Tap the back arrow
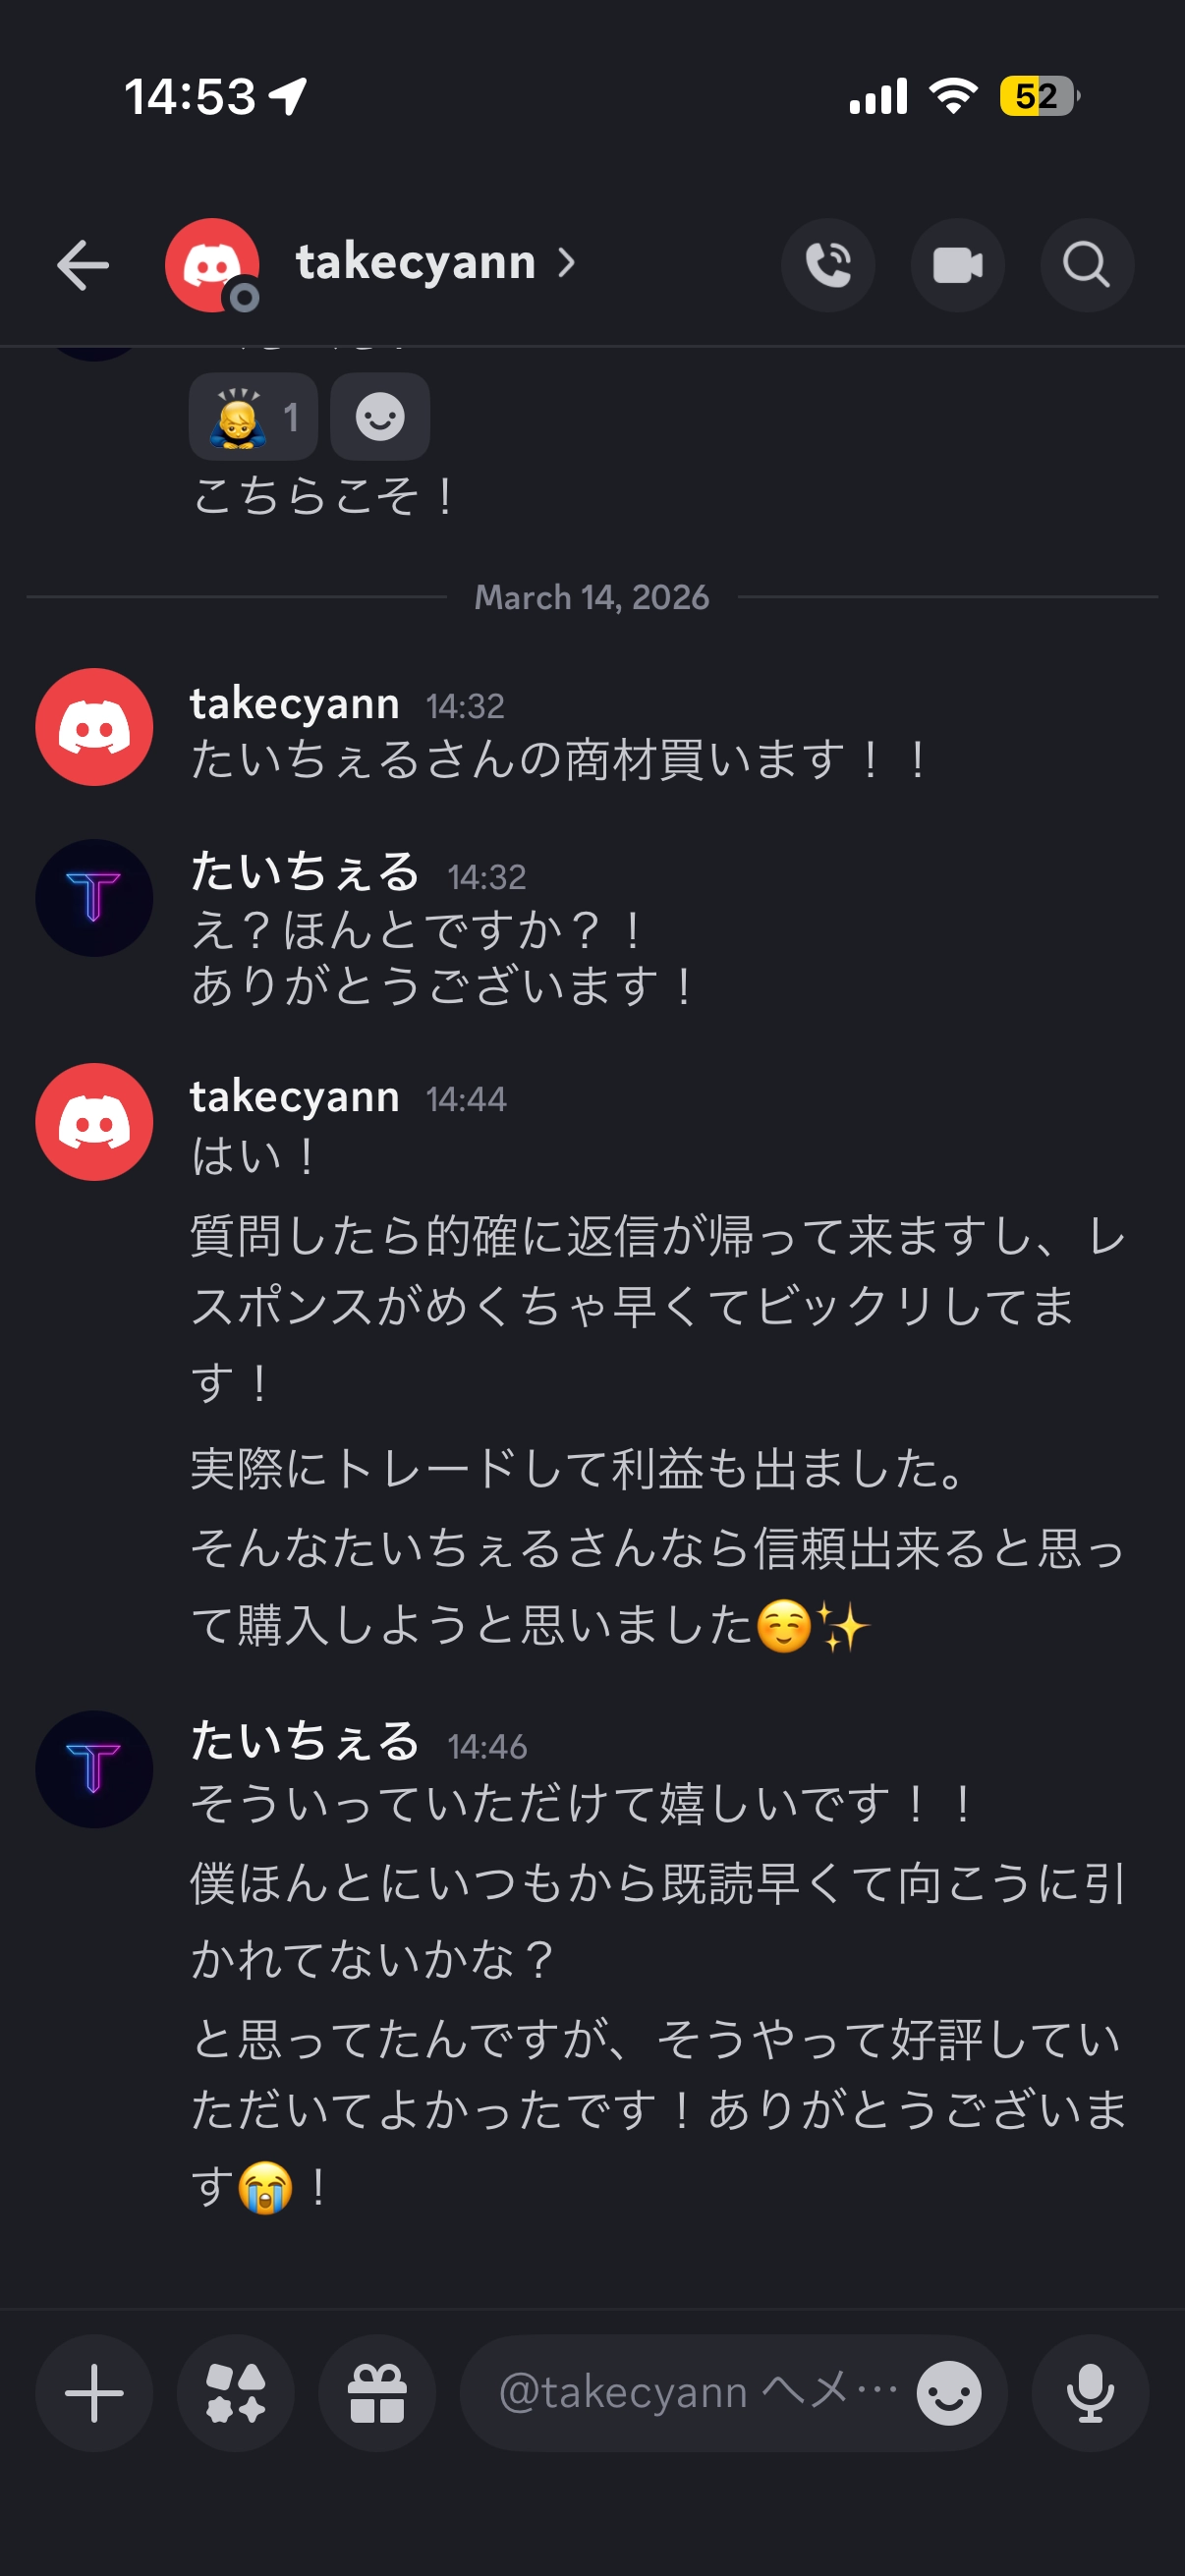The height and width of the screenshot is (2576, 1185). pyautogui.click(x=83, y=265)
